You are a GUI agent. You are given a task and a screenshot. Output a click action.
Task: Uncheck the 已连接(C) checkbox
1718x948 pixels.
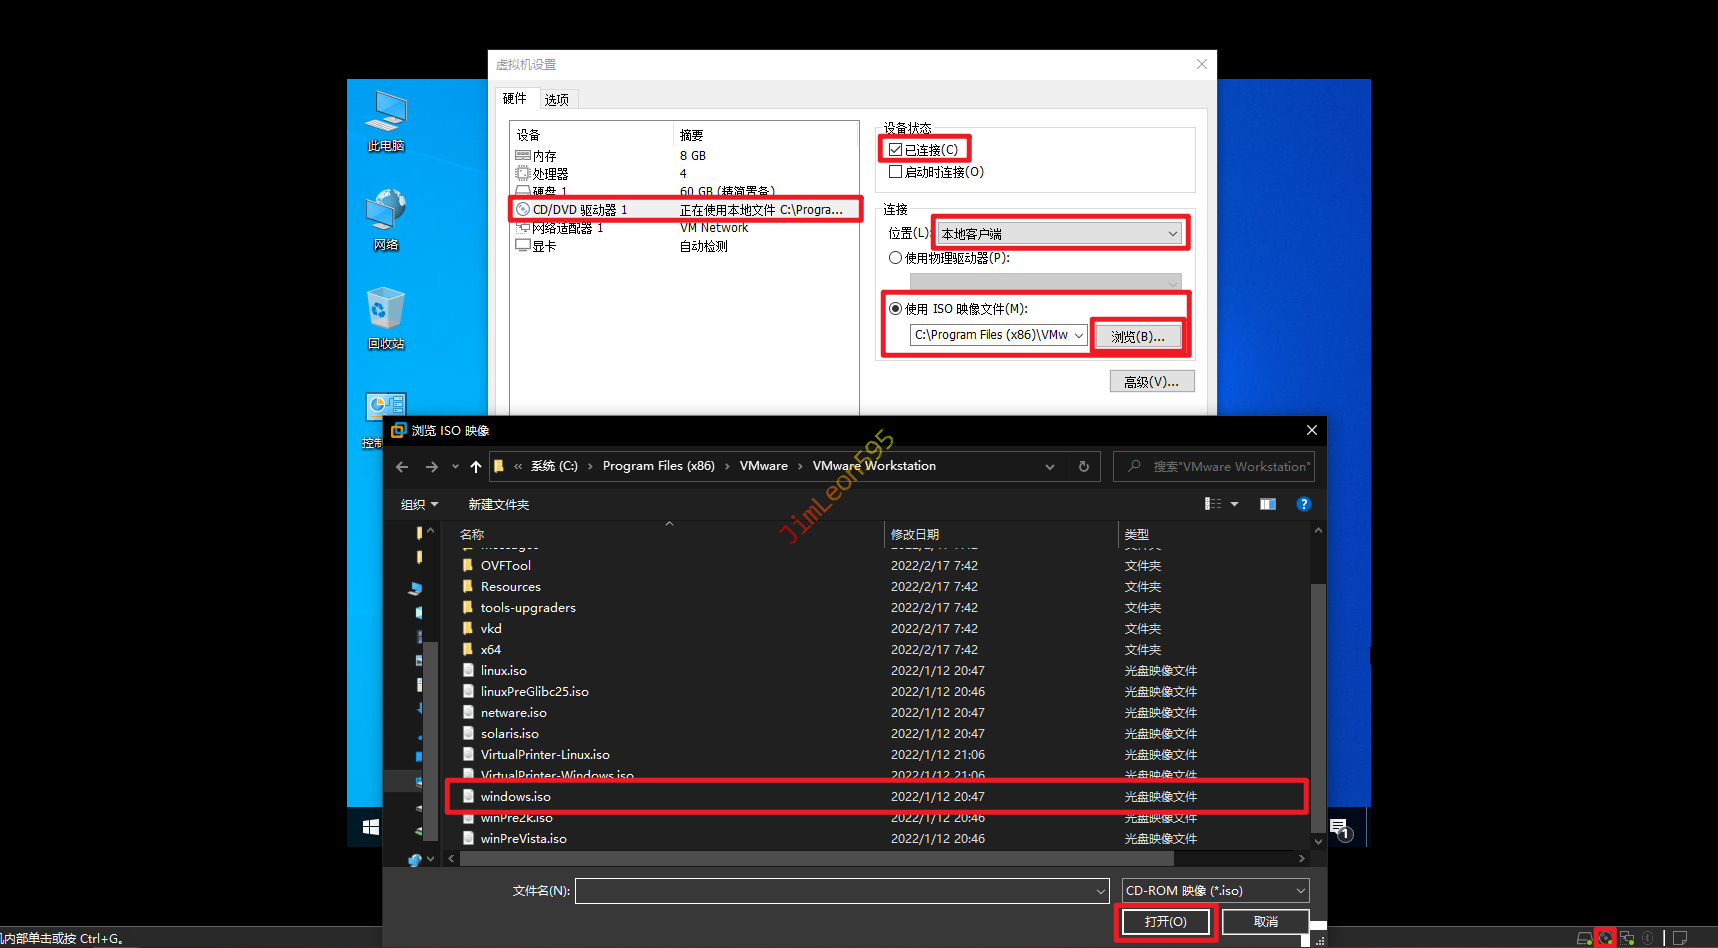tap(896, 150)
